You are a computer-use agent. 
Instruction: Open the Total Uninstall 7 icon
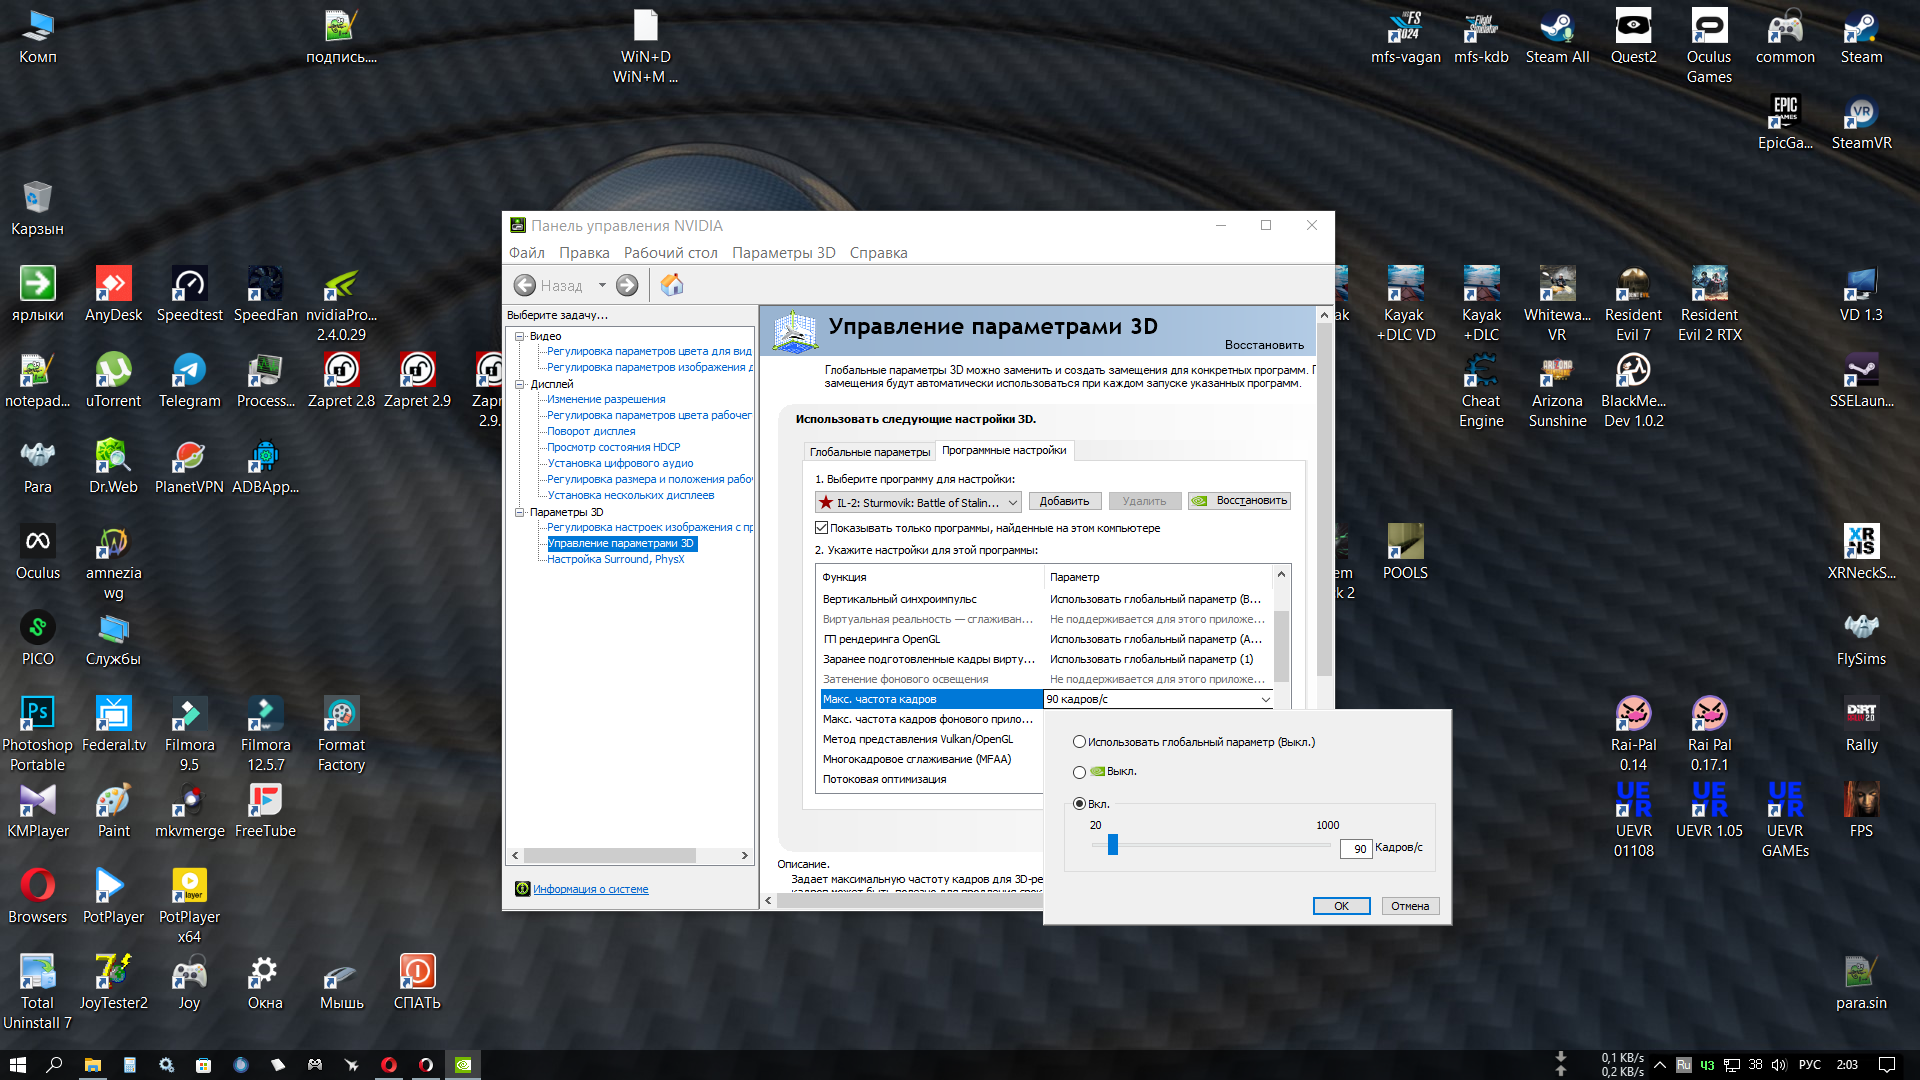[x=37, y=992]
